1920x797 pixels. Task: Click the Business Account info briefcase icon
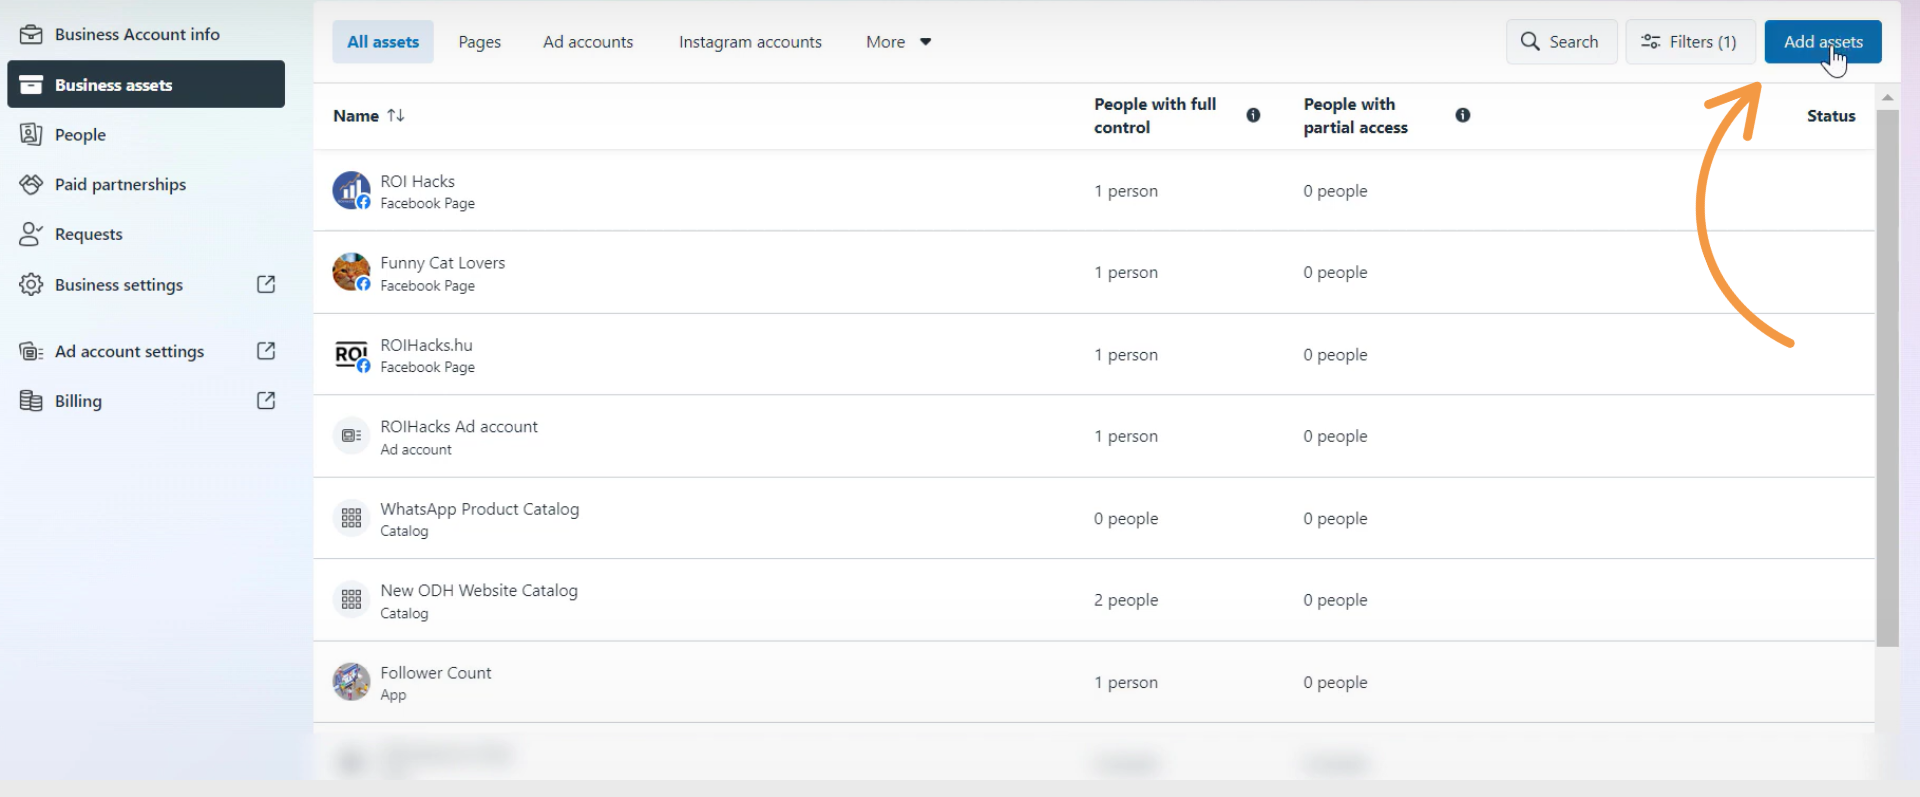[31, 34]
